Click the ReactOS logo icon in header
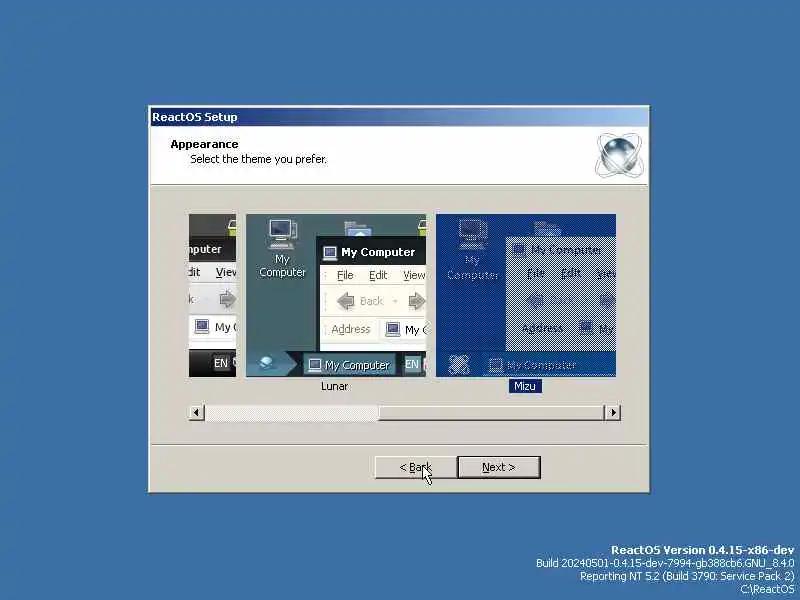800x600 pixels. coord(619,155)
